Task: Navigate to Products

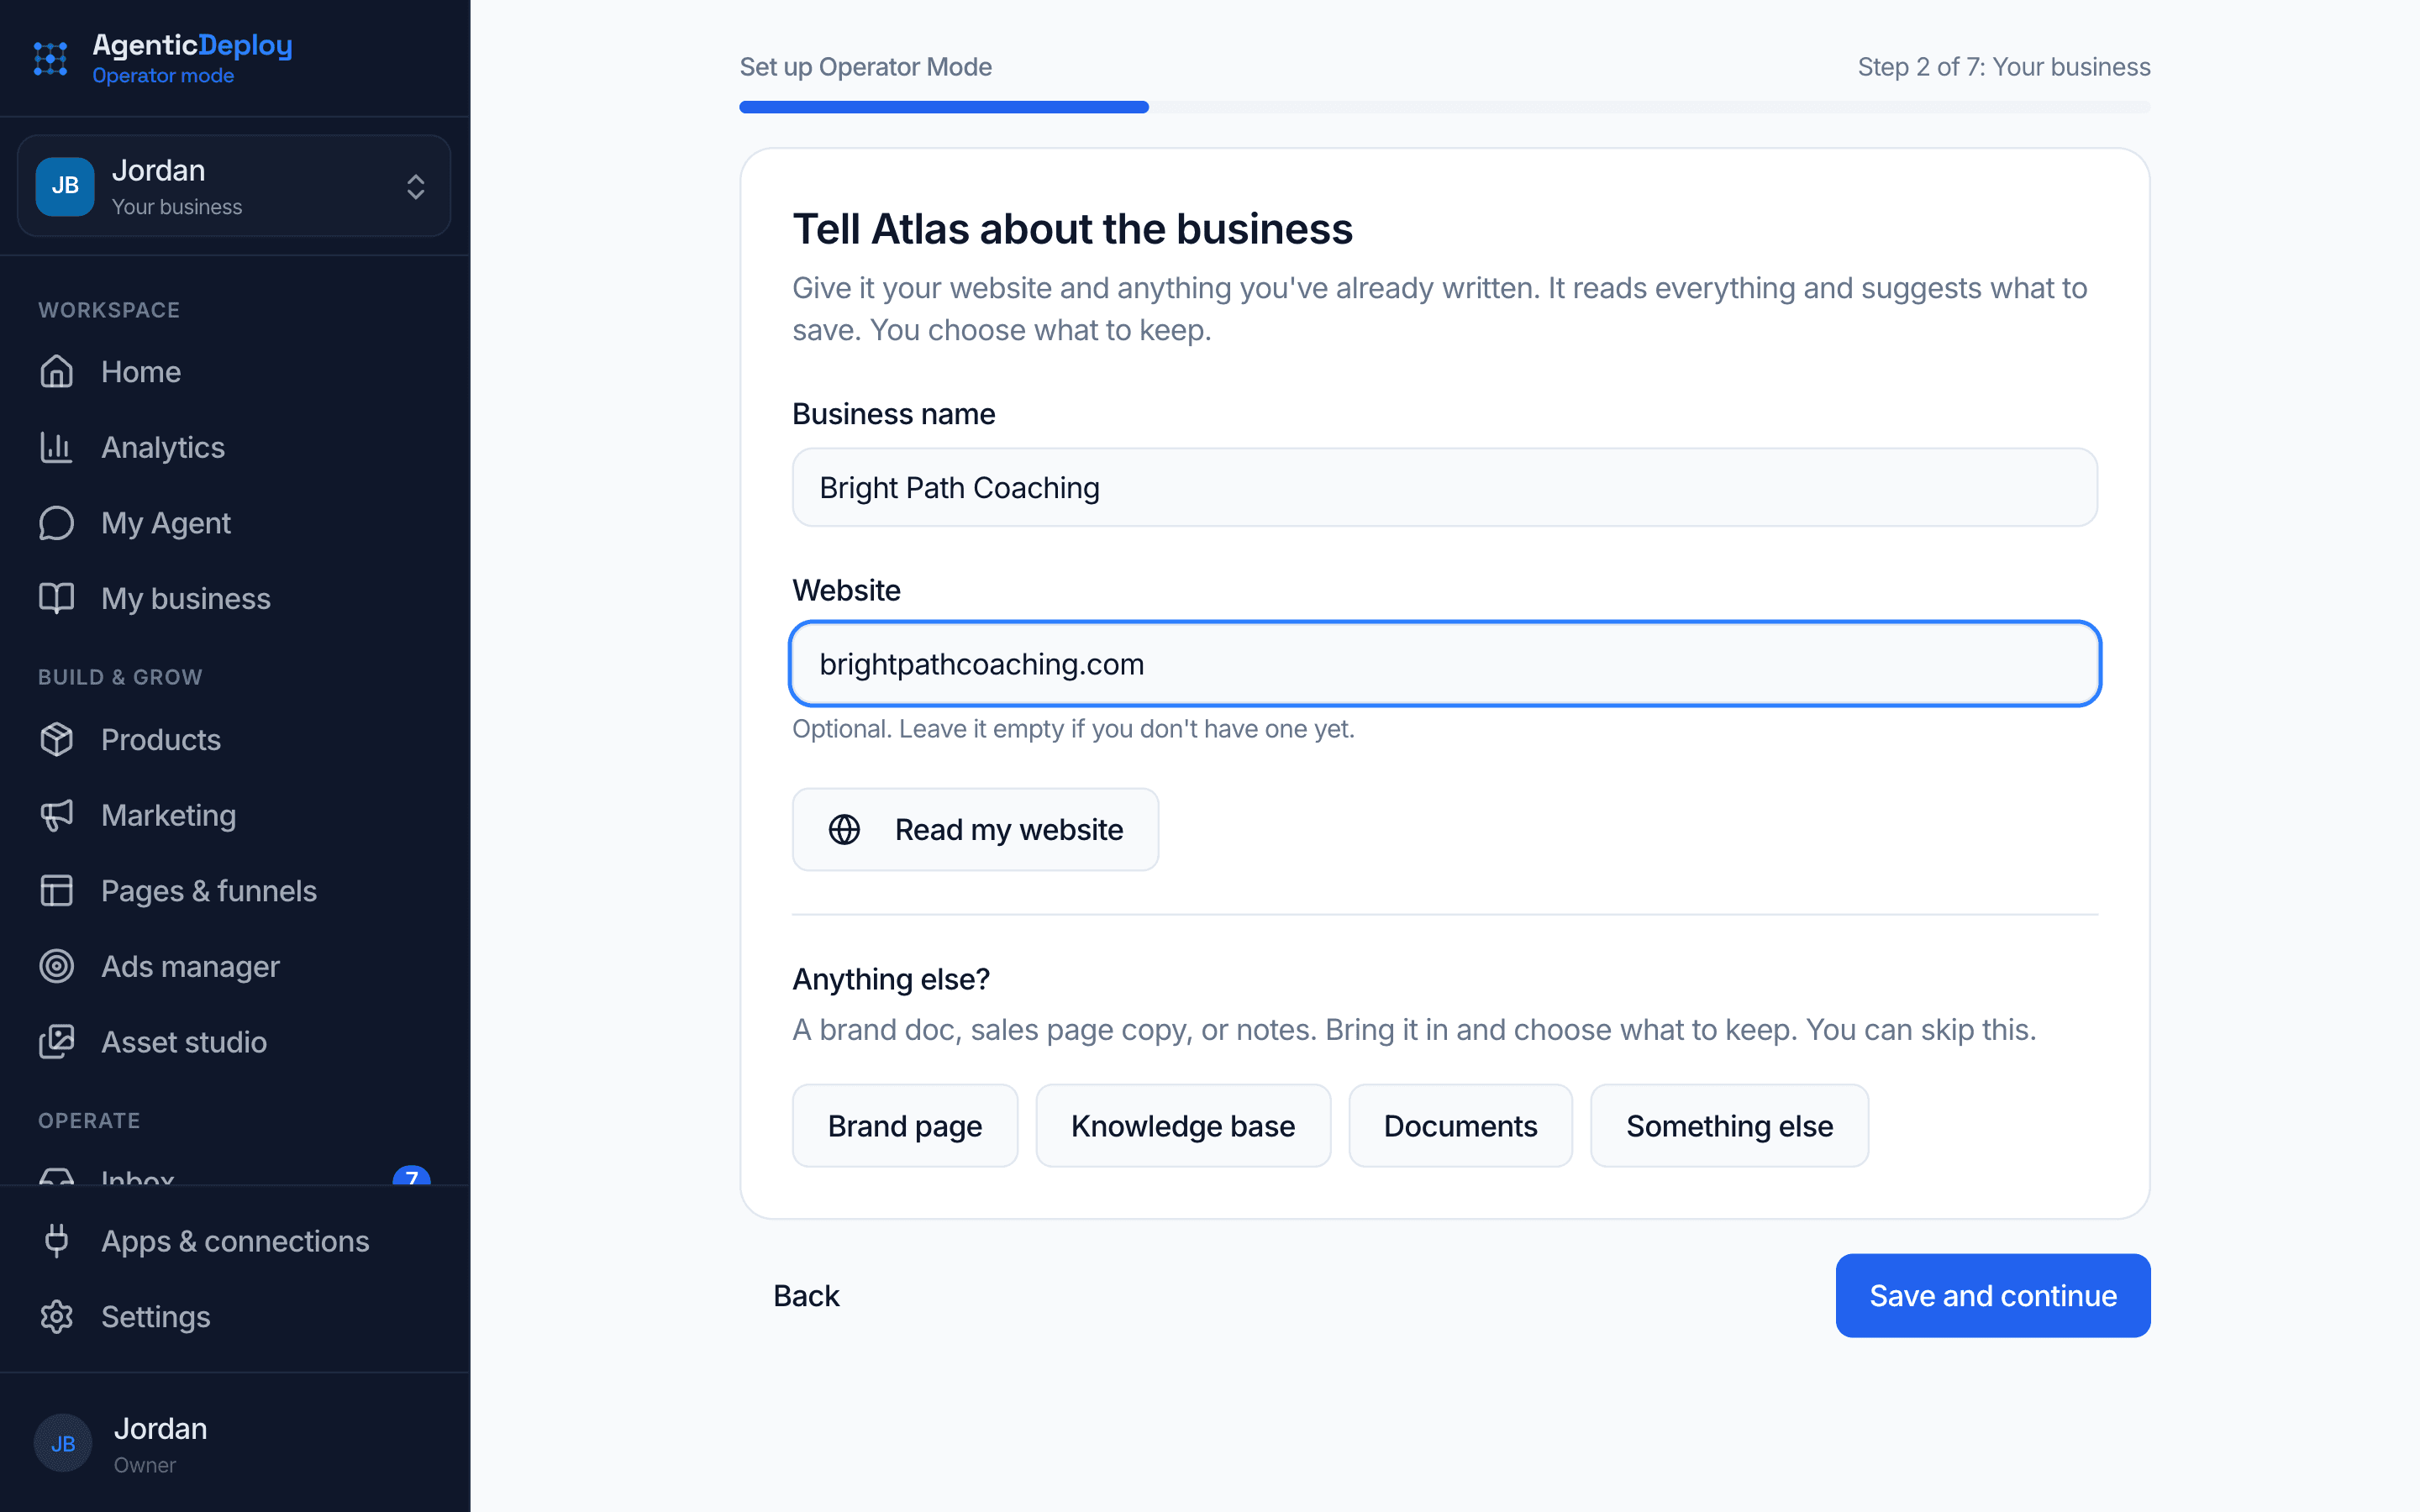Action: click(235, 739)
